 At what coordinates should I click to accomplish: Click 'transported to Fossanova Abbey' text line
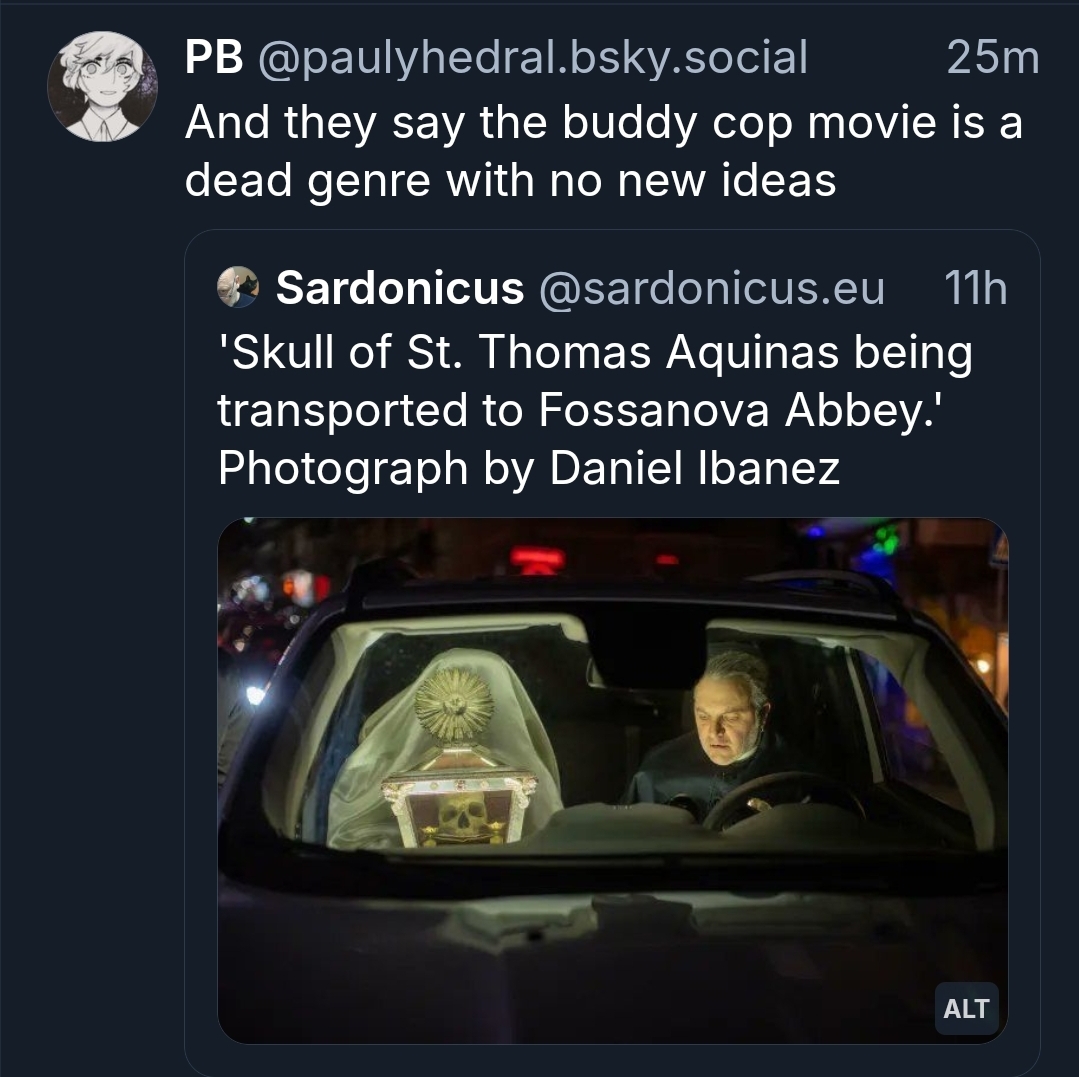tap(580, 410)
